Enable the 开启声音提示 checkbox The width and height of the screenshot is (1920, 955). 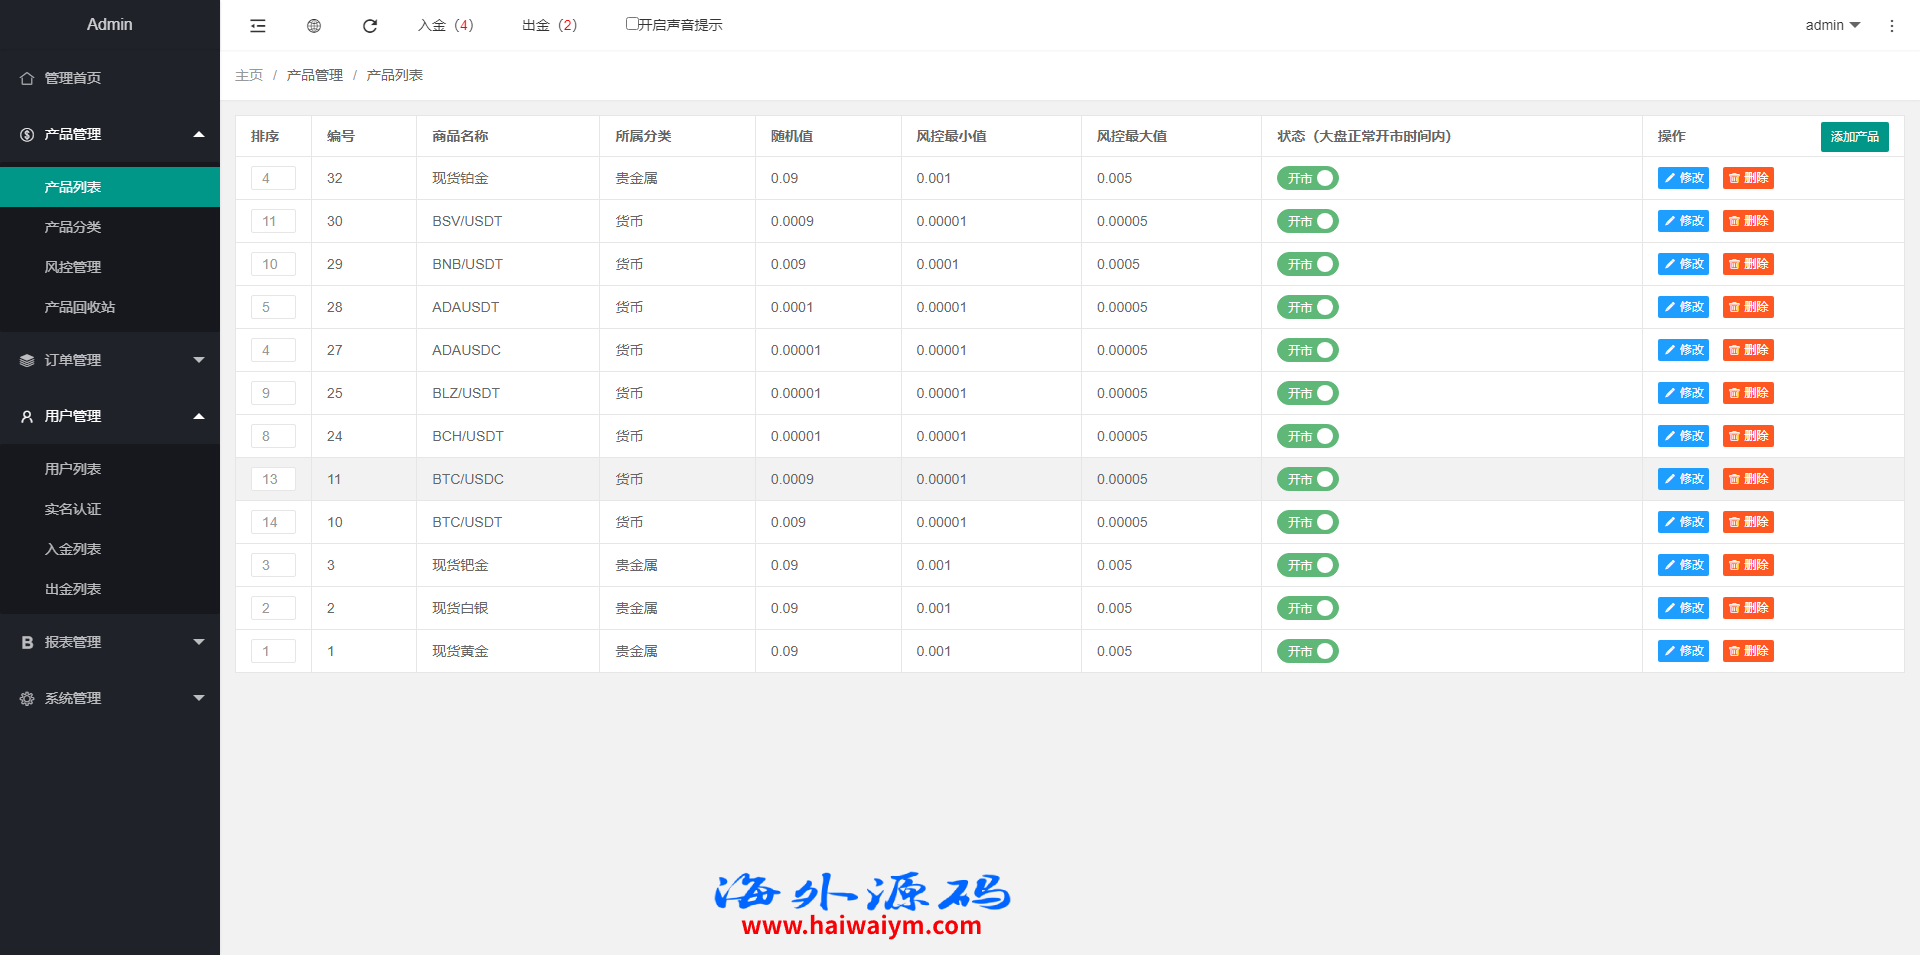coord(632,24)
